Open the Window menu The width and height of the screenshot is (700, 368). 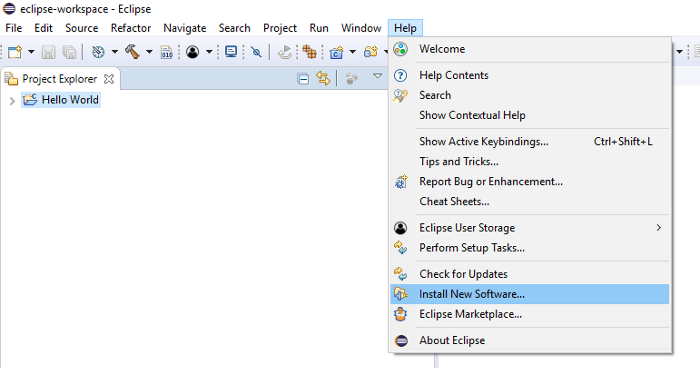pos(361,28)
